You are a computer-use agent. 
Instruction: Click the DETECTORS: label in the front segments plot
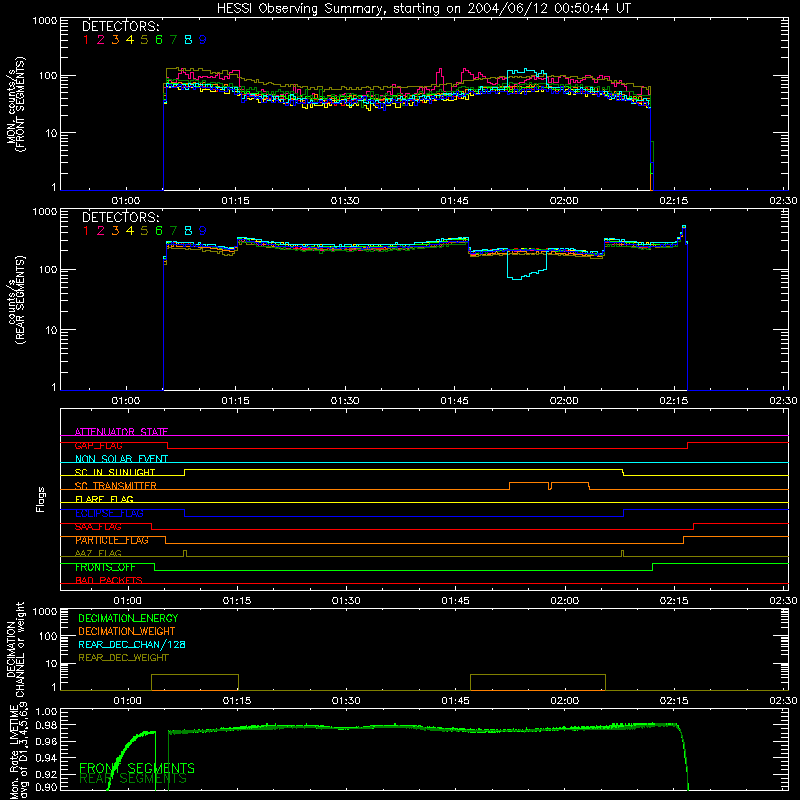(x=120, y=26)
